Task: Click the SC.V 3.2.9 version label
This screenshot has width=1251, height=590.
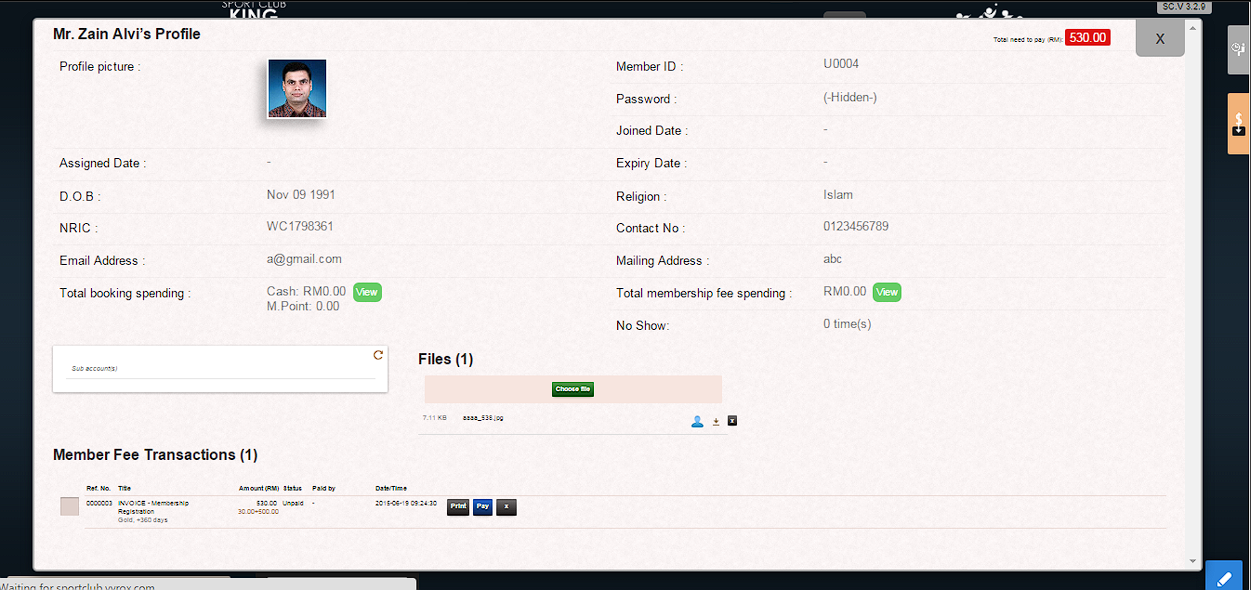Action: 1184,7
